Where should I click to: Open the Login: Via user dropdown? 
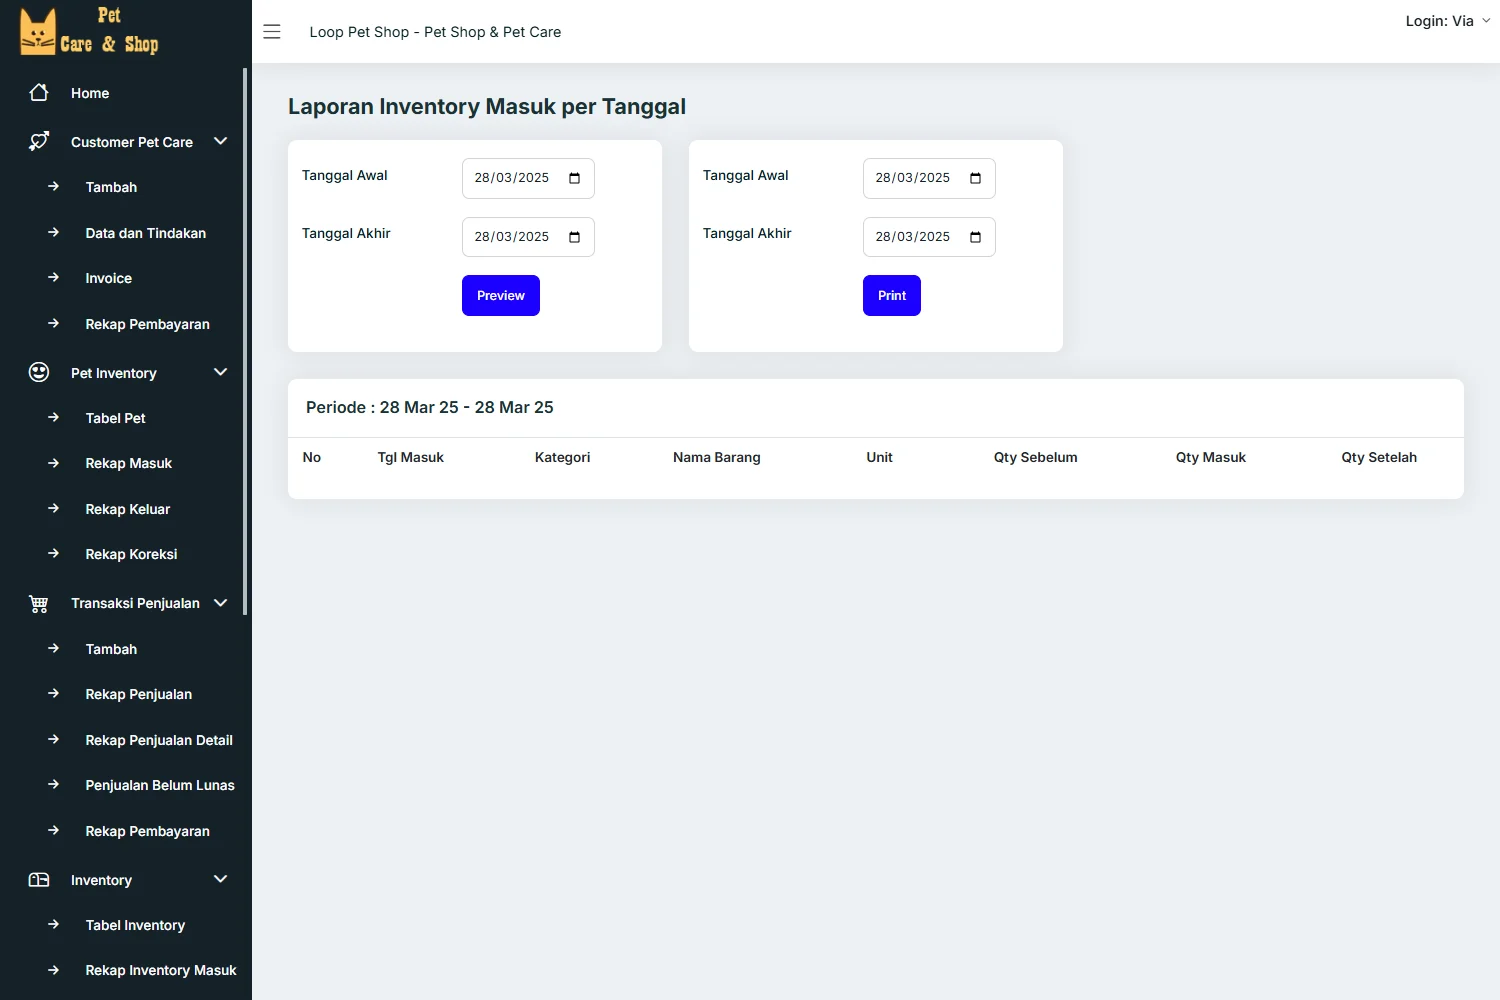1447,21
